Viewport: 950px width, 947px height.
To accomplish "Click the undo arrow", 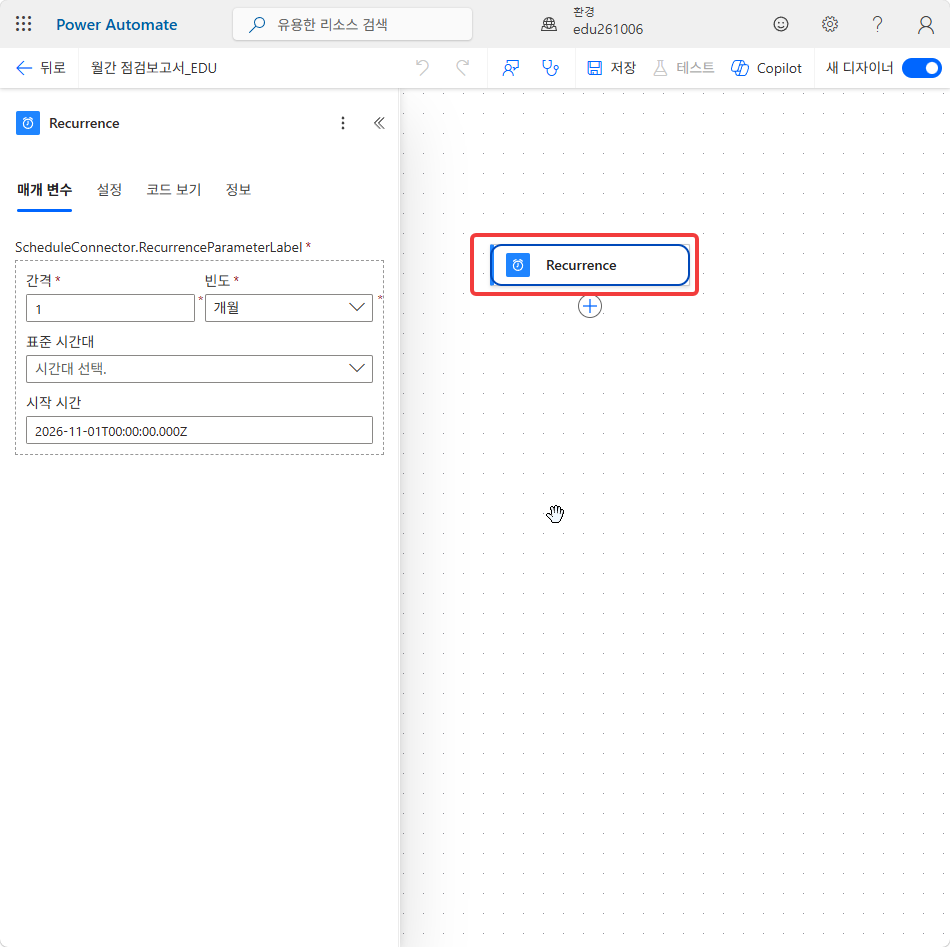I will (422, 68).
